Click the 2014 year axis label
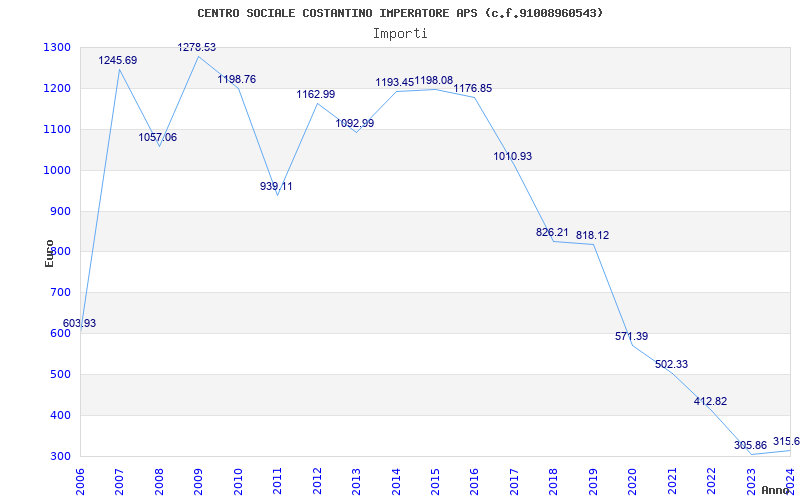This screenshot has height=500, width=800. pos(395,481)
